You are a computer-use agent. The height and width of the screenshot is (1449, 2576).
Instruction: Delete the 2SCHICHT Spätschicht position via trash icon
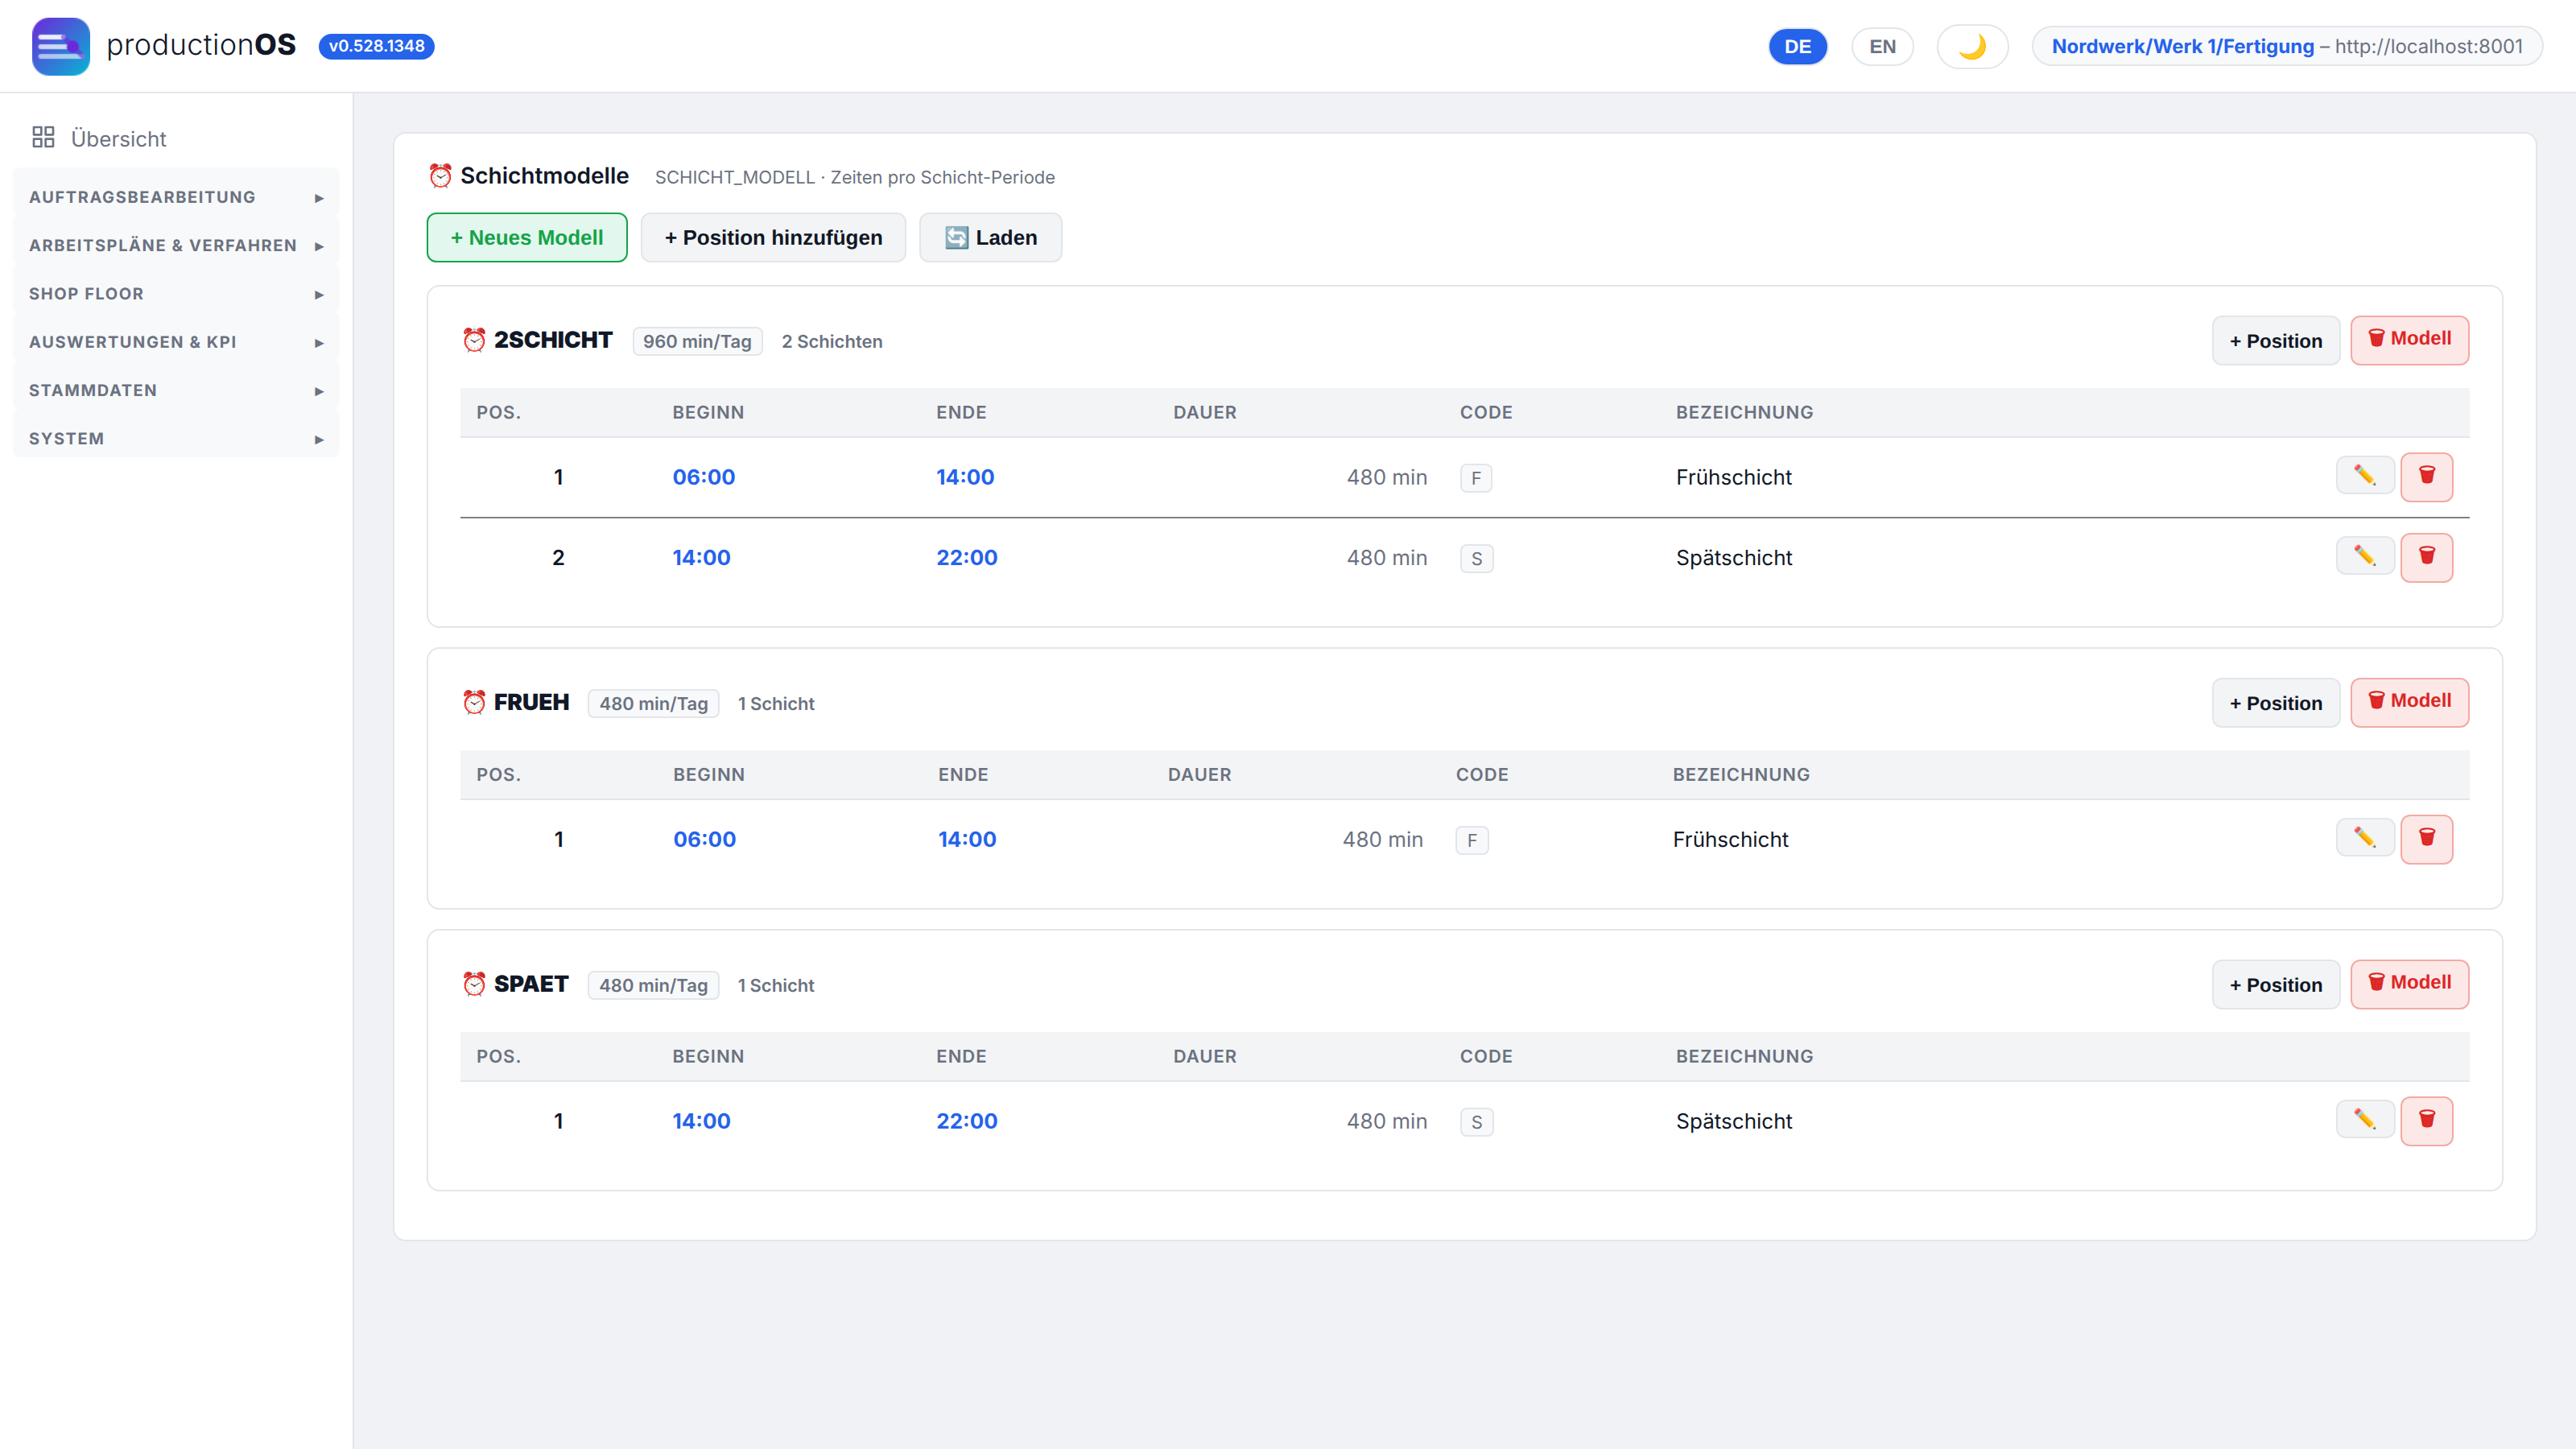2426,557
